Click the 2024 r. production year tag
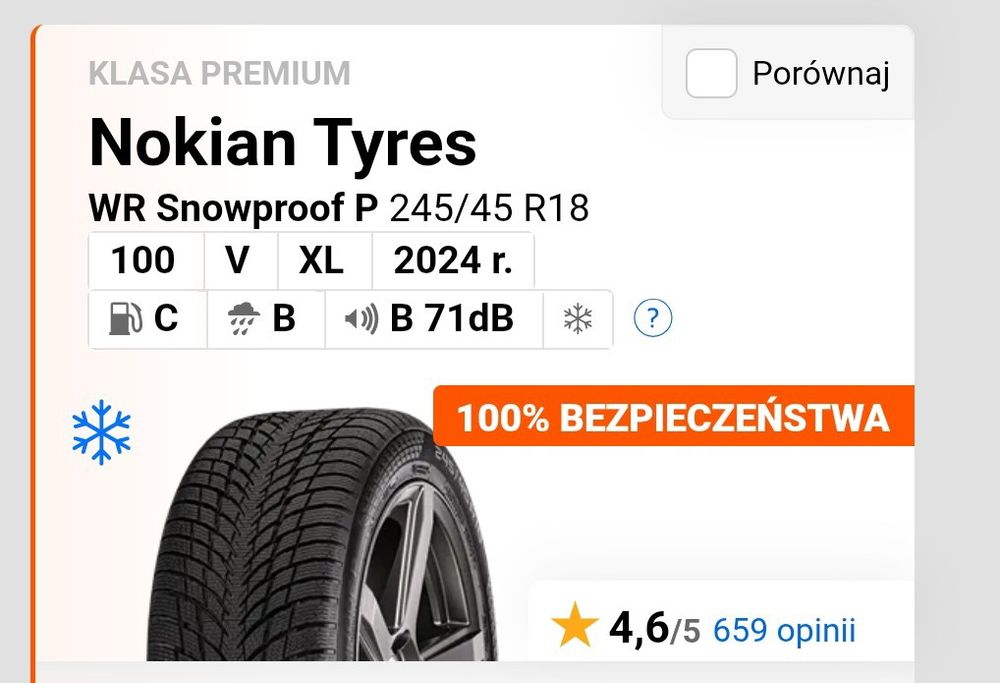Image resolution: width=1000 pixels, height=683 pixels. pyautogui.click(x=452, y=260)
